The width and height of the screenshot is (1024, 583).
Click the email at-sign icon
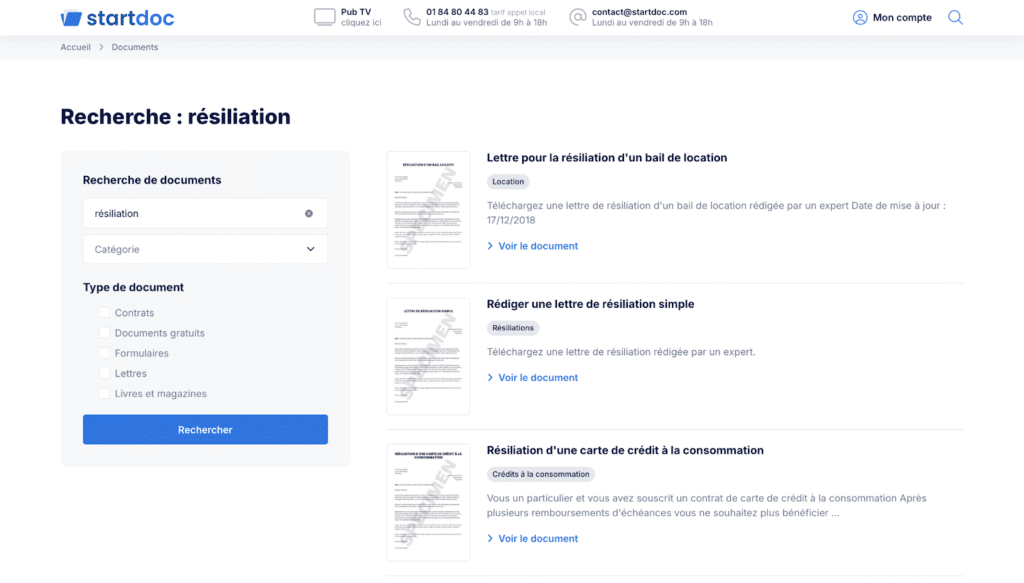point(577,17)
